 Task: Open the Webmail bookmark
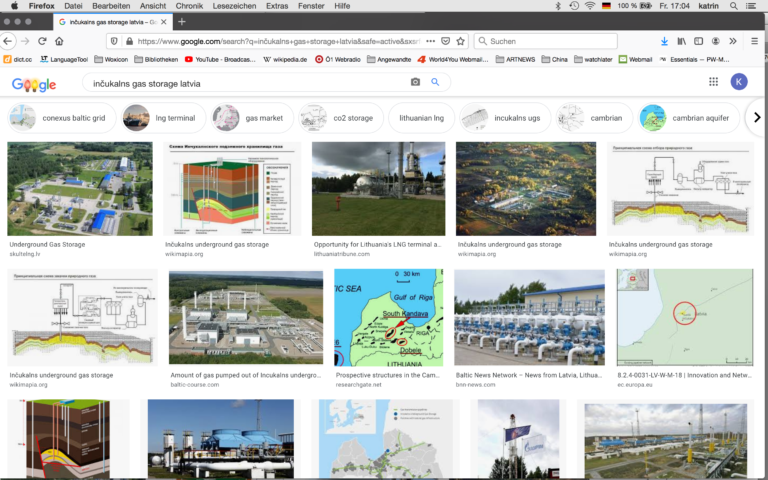[635, 59]
